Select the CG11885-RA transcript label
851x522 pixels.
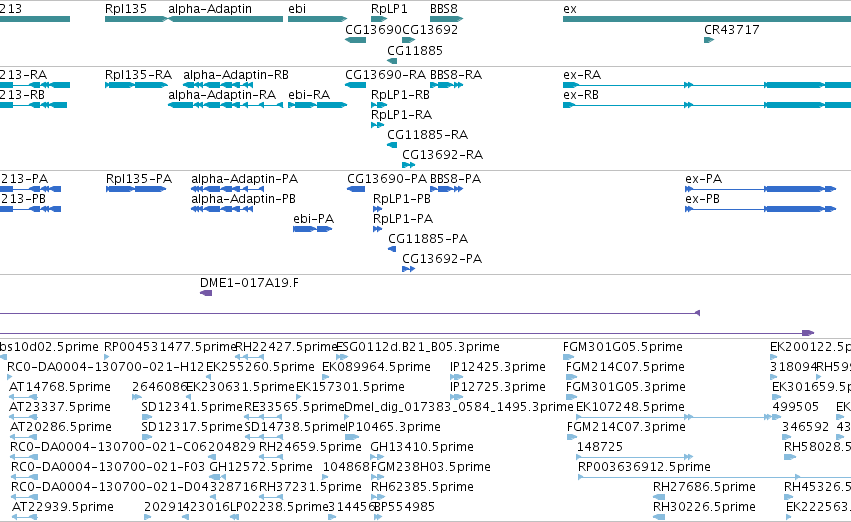point(428,135)
